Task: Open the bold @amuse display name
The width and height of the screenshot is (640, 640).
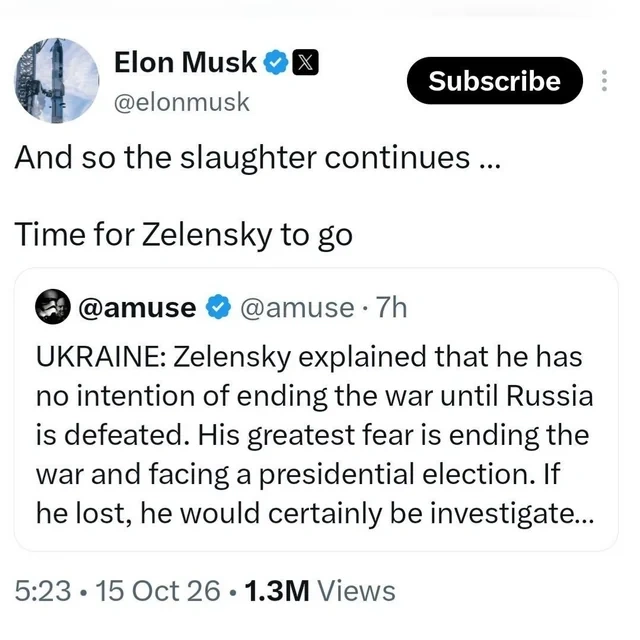Action: 137,307
